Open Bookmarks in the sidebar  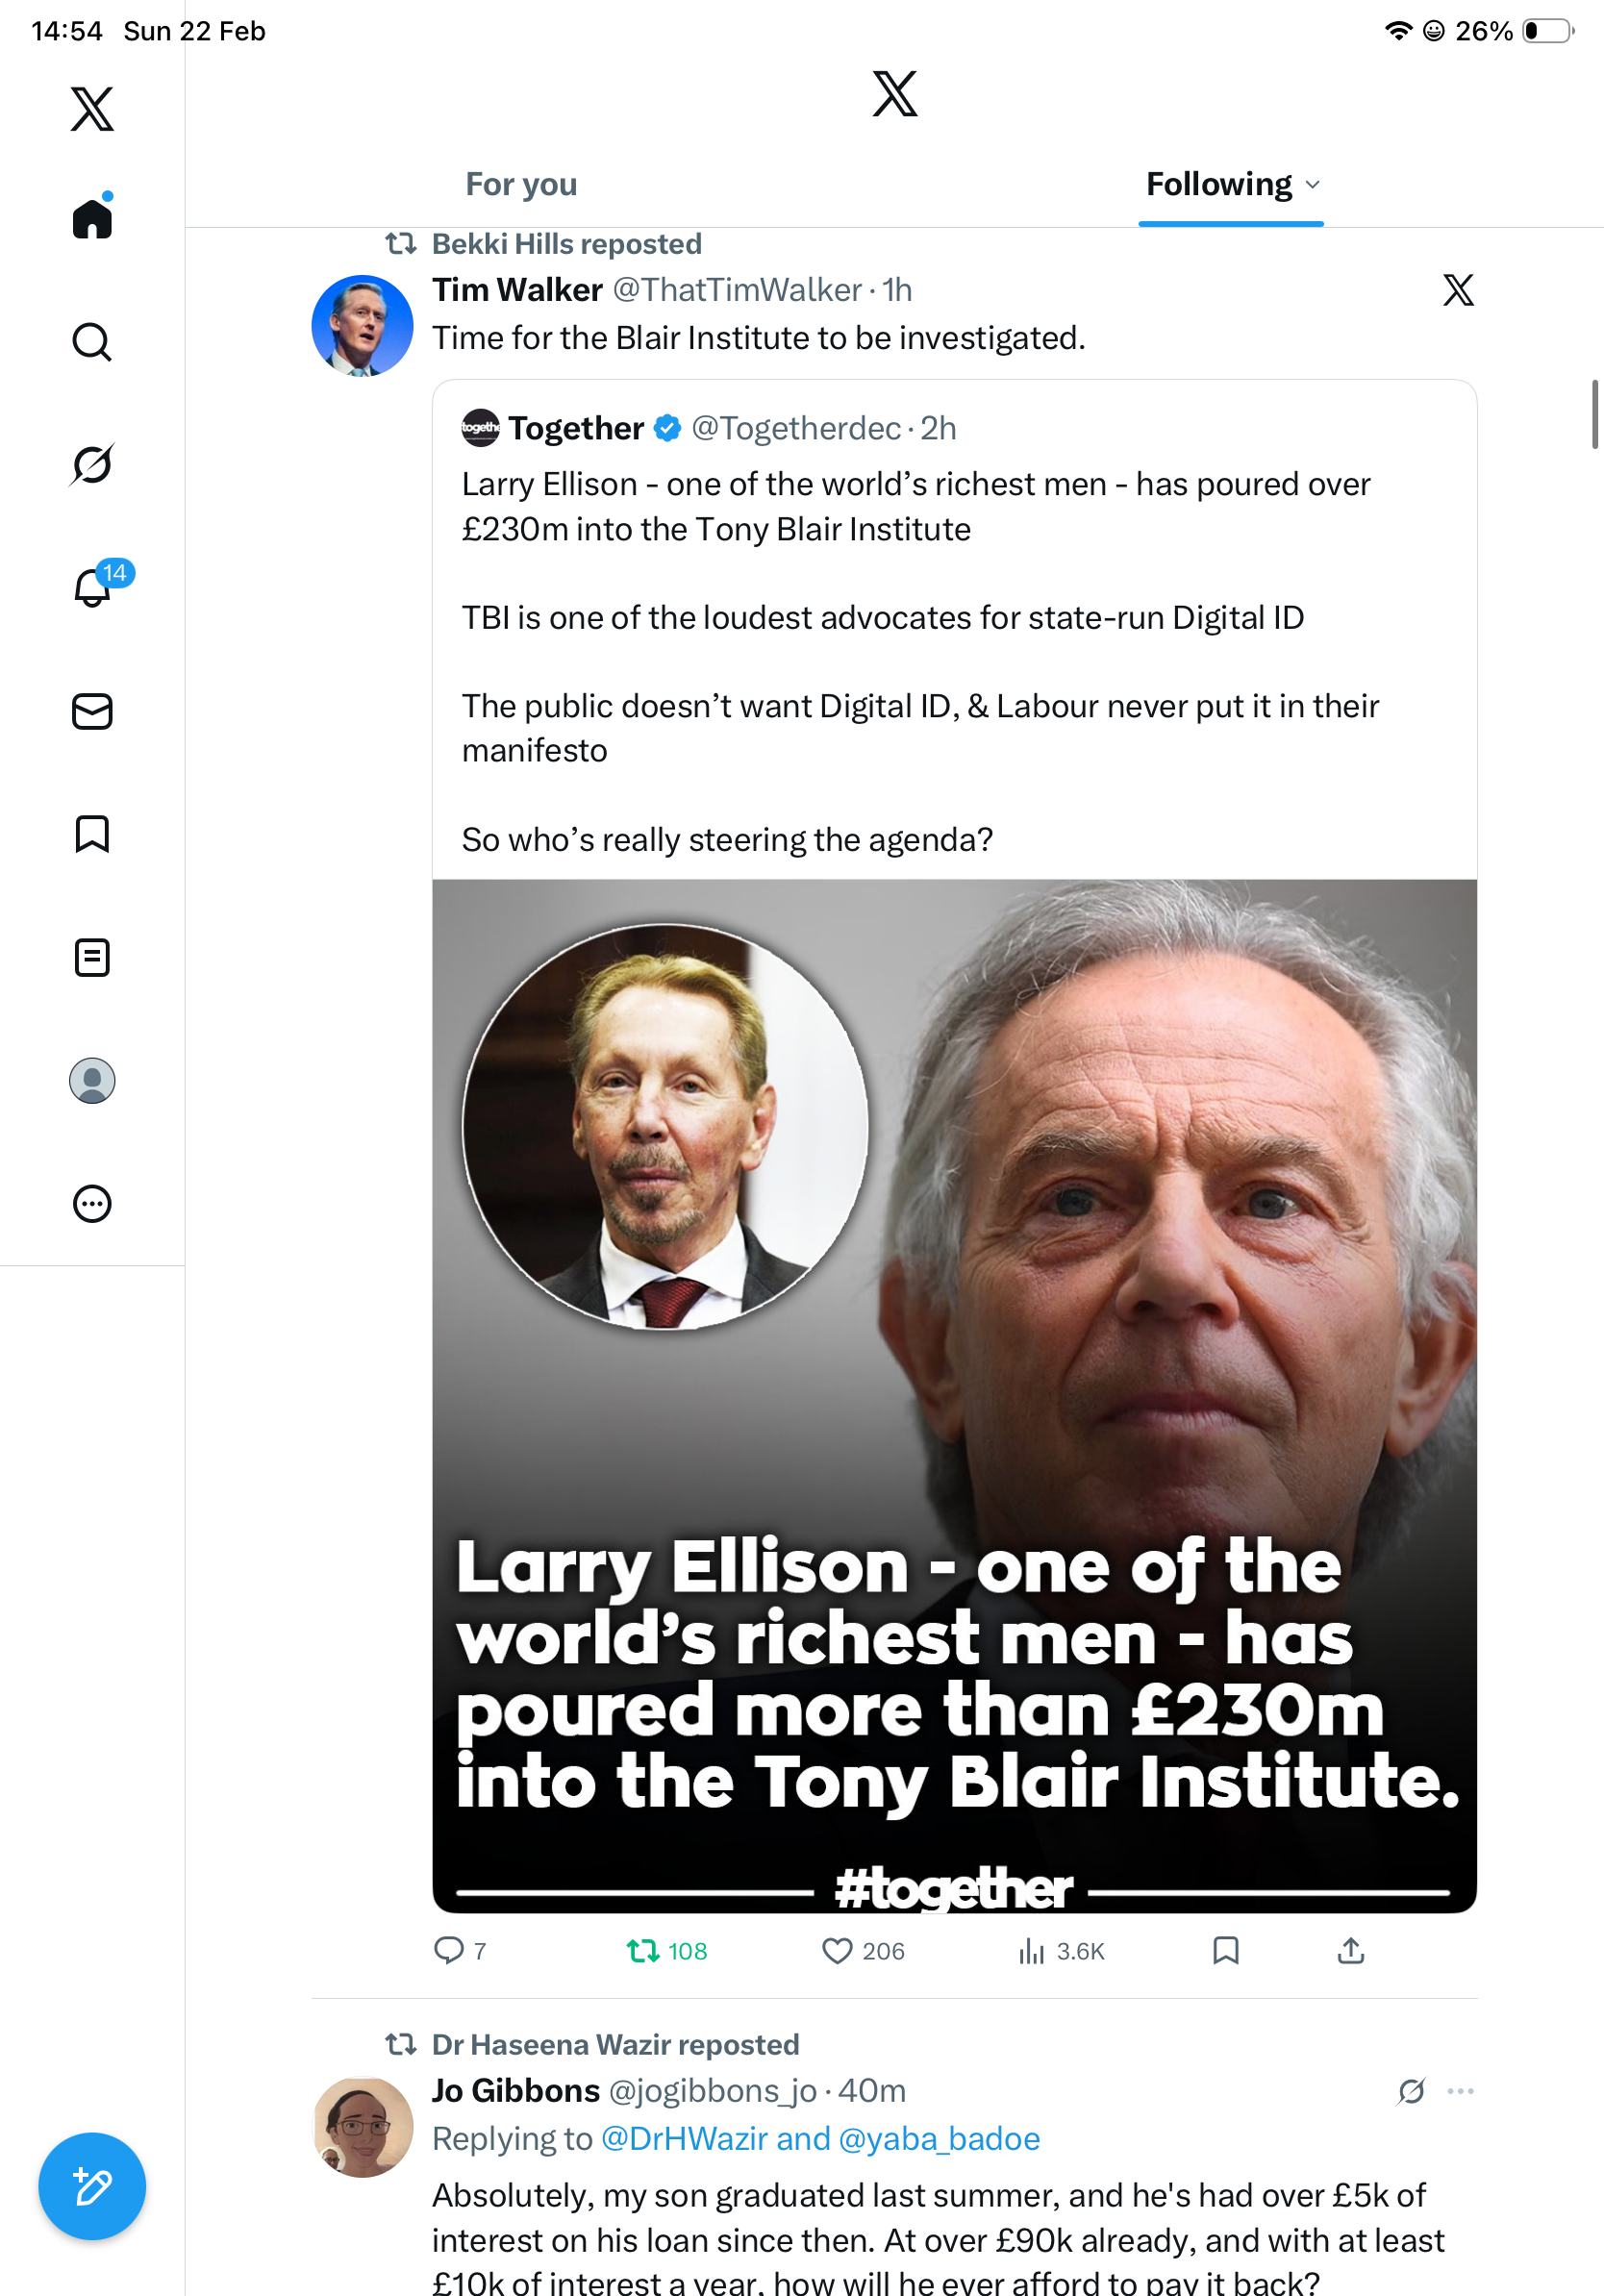coord(92,834)
